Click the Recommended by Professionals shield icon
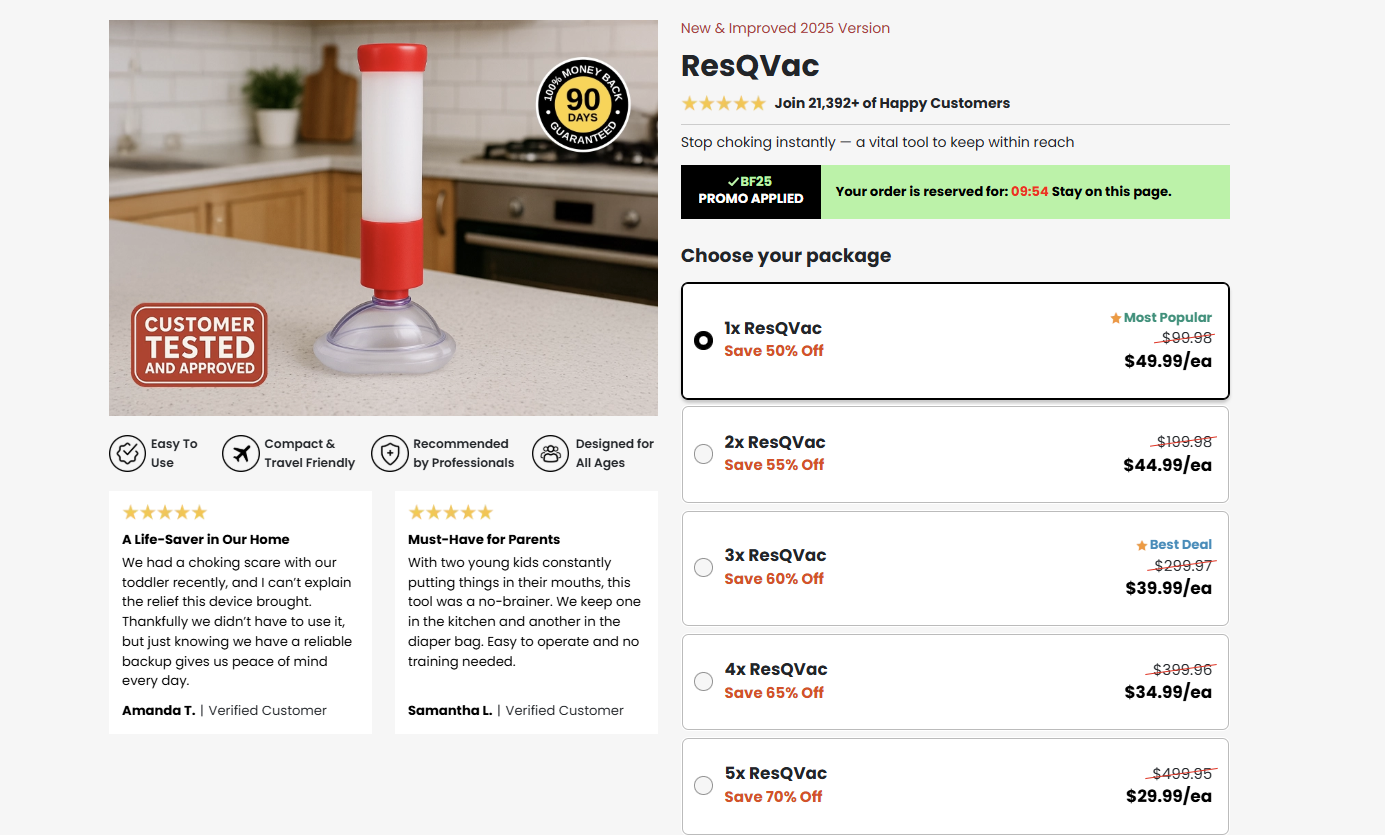Viewport: 1385px width, 835px height. coord(390,453)
